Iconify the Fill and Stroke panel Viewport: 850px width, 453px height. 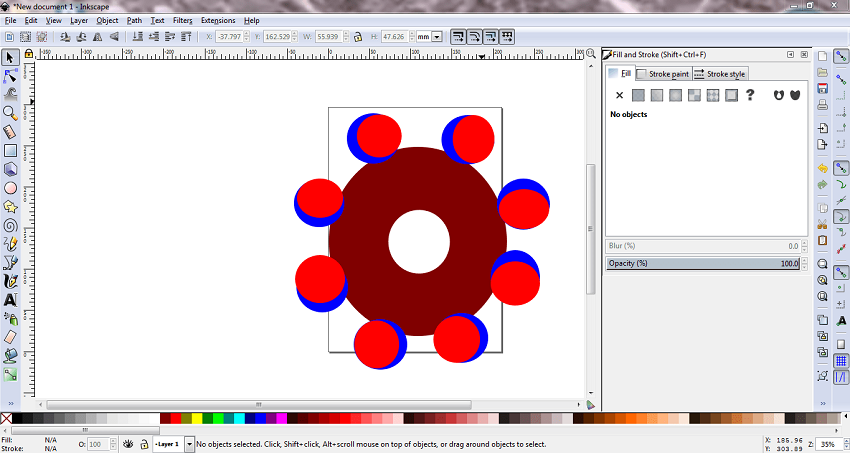pos(790,55)
